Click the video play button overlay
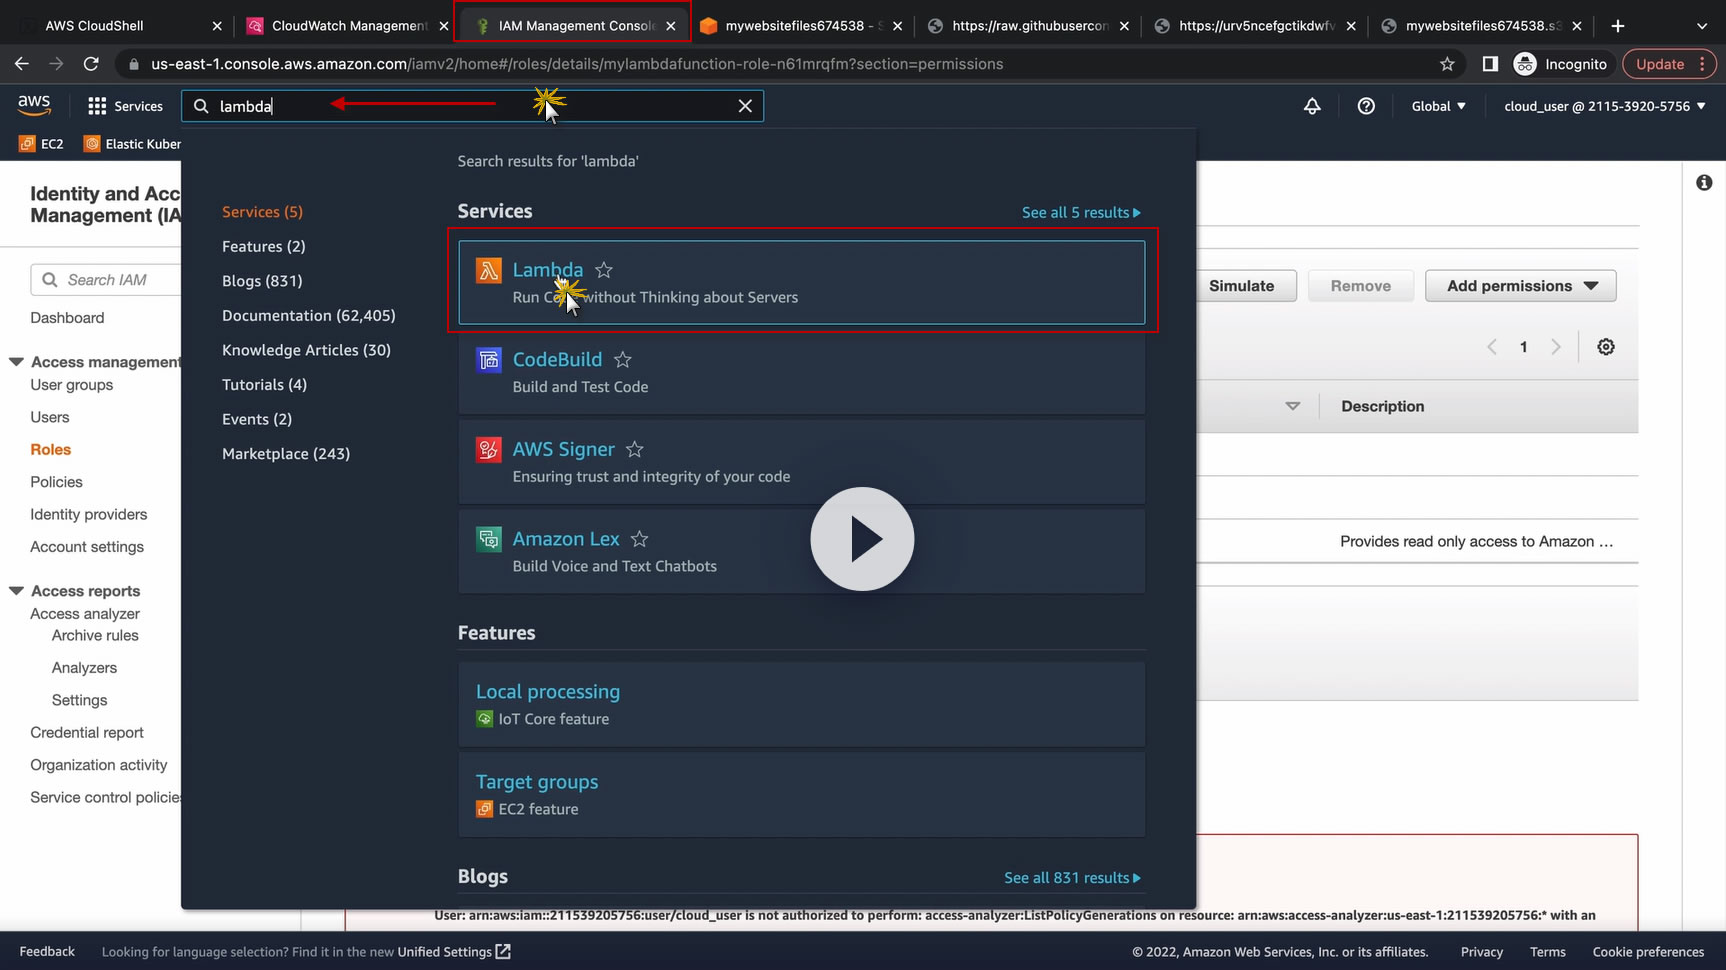 click(x=862, y=539)
